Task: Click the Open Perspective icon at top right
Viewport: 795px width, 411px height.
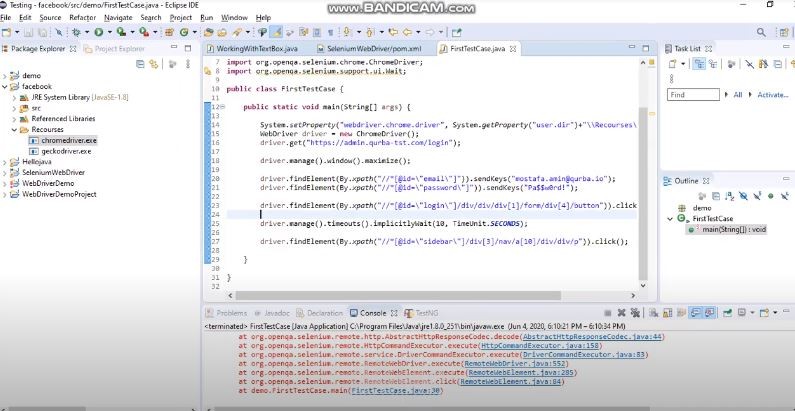Action: click(784, 32)
